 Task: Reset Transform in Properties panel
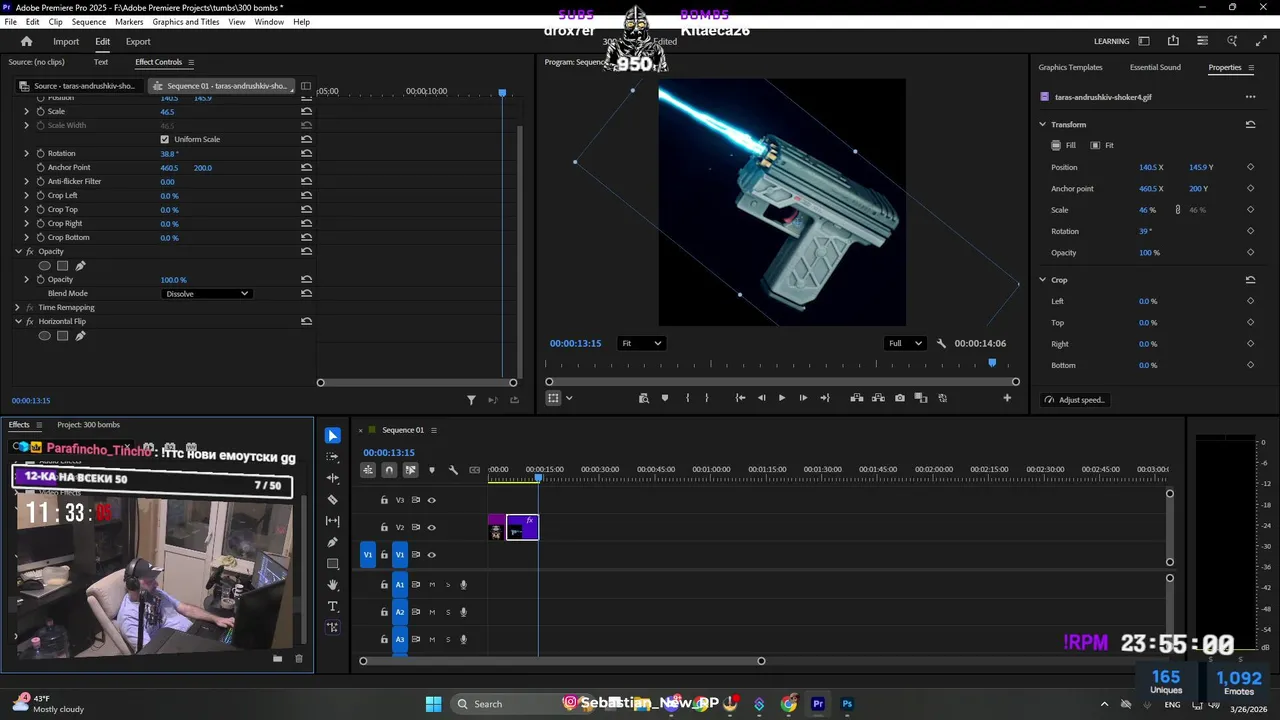coord(1250,125)
